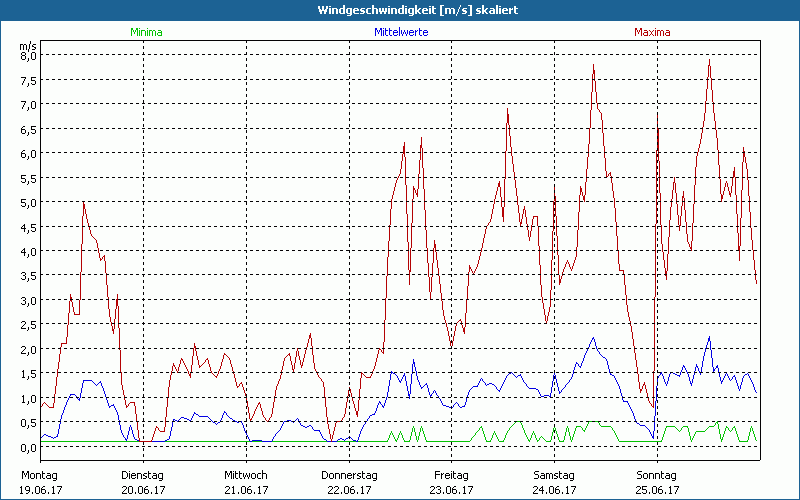Click the 6,5 y-axis tick label
800x500 pixels.
point(28,129)
